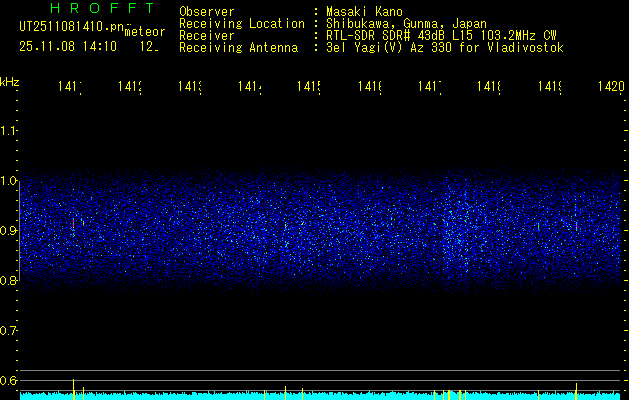
Task: Select the 1418 time axis label
Action: click(489, 87)
